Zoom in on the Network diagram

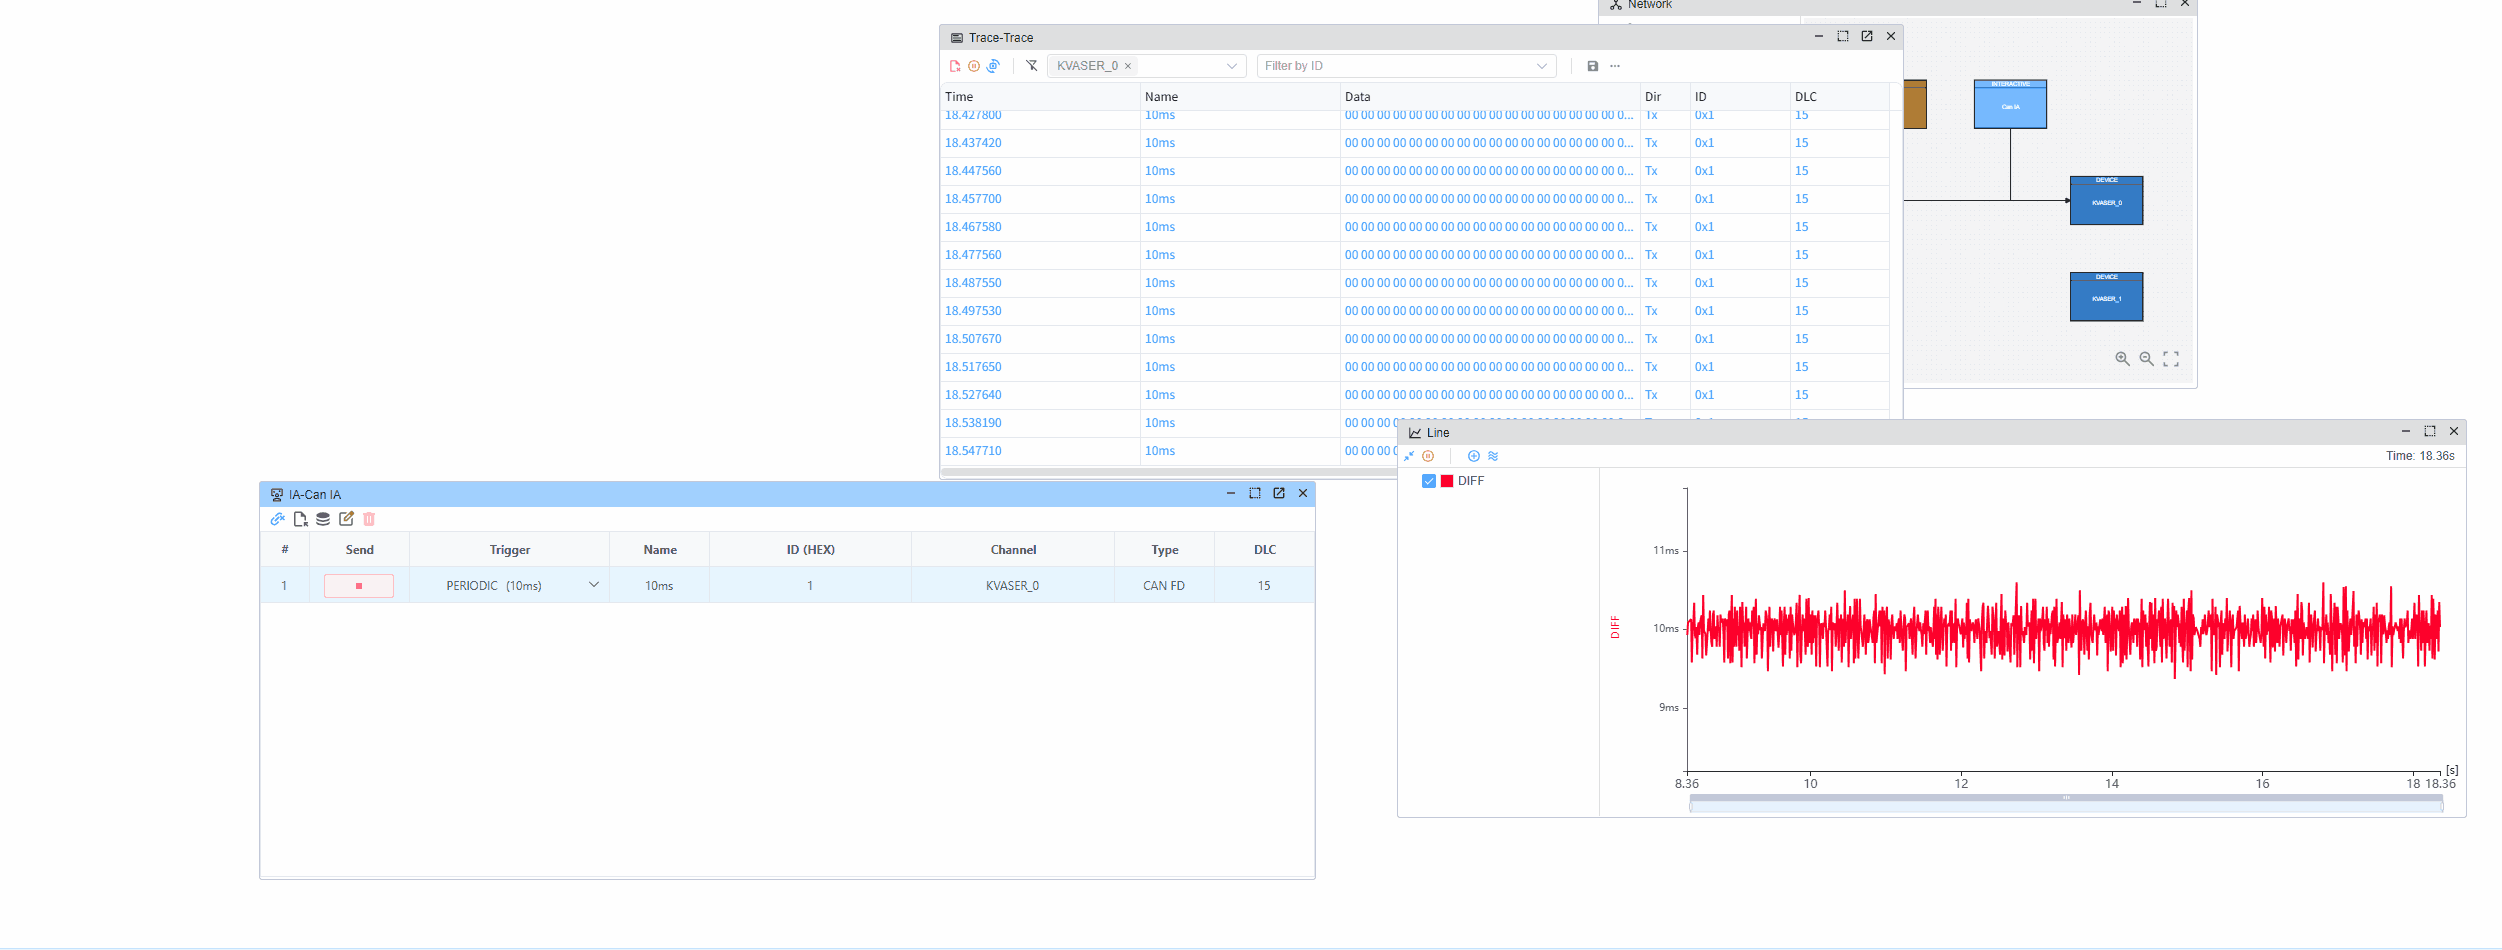[2122, 359]
